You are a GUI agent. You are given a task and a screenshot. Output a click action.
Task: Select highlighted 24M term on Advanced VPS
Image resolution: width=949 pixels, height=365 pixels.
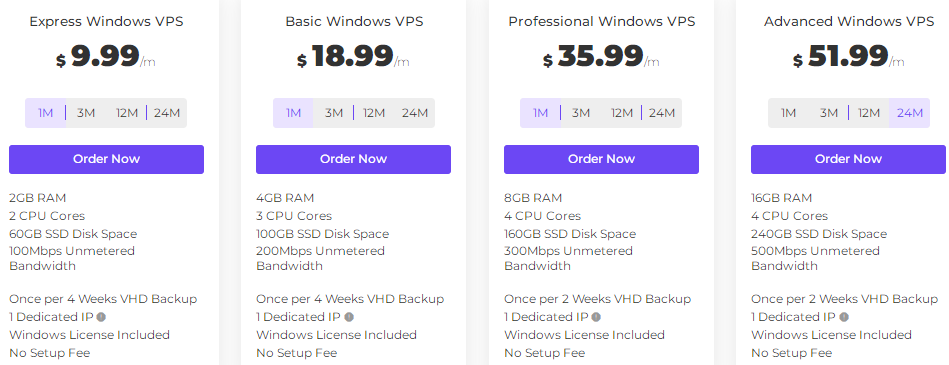[x=910, y=113]
